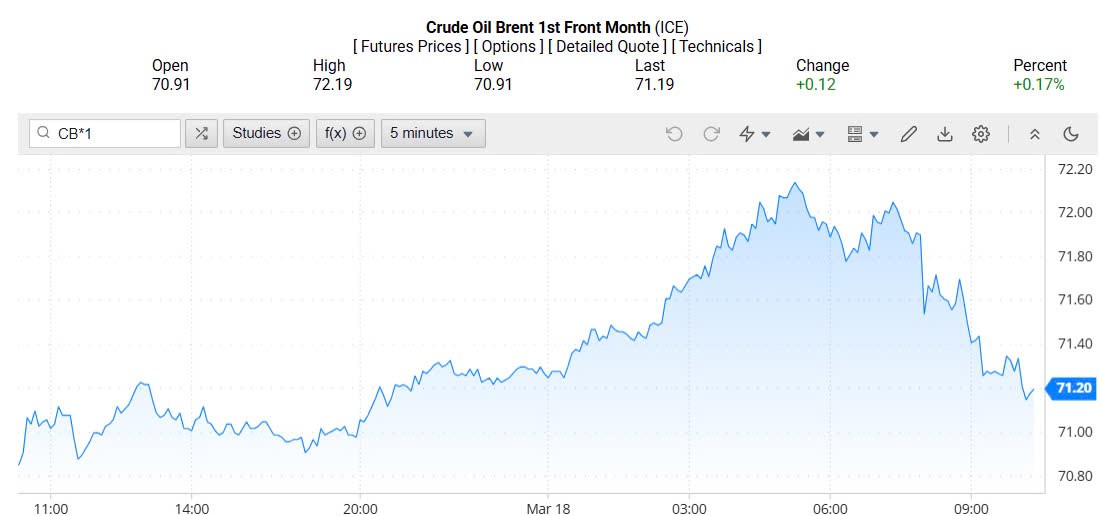Go to the Options page
1101x516 pixels.
(x=509, y=46)
